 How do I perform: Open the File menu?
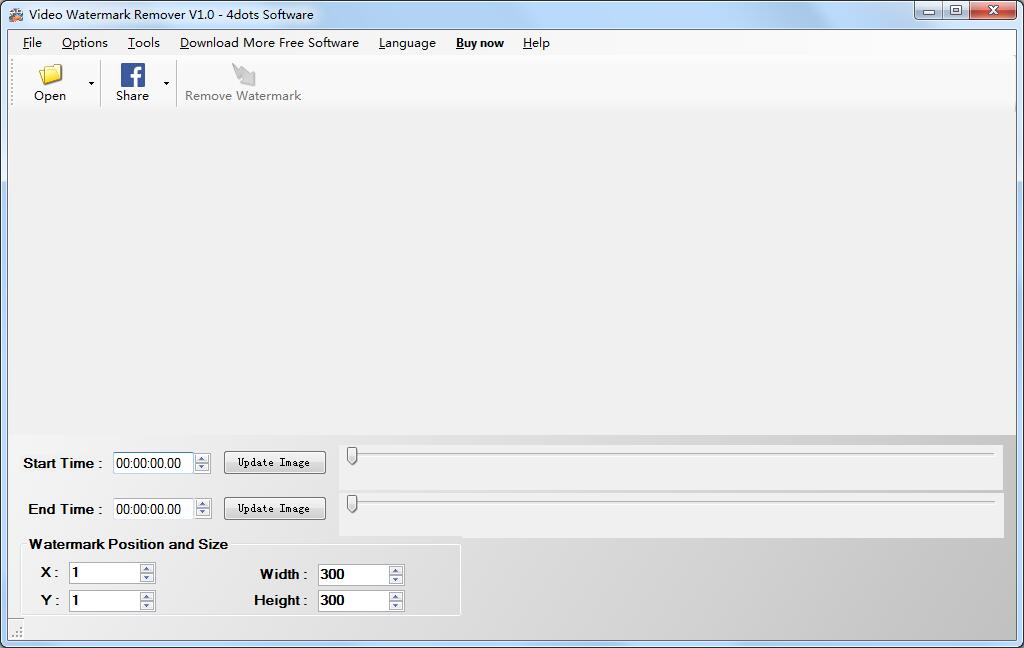pos(32,43)
